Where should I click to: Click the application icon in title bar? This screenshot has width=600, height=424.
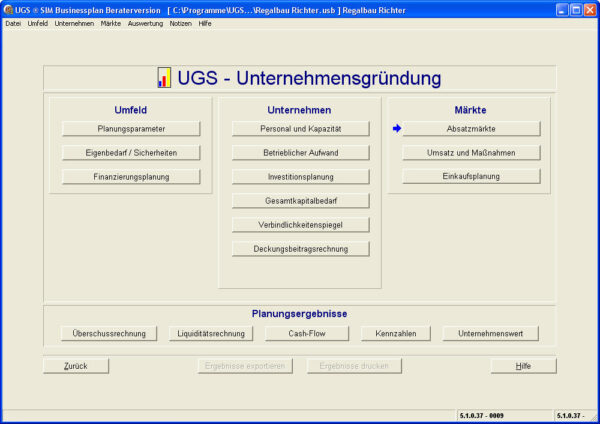[8, 10]
